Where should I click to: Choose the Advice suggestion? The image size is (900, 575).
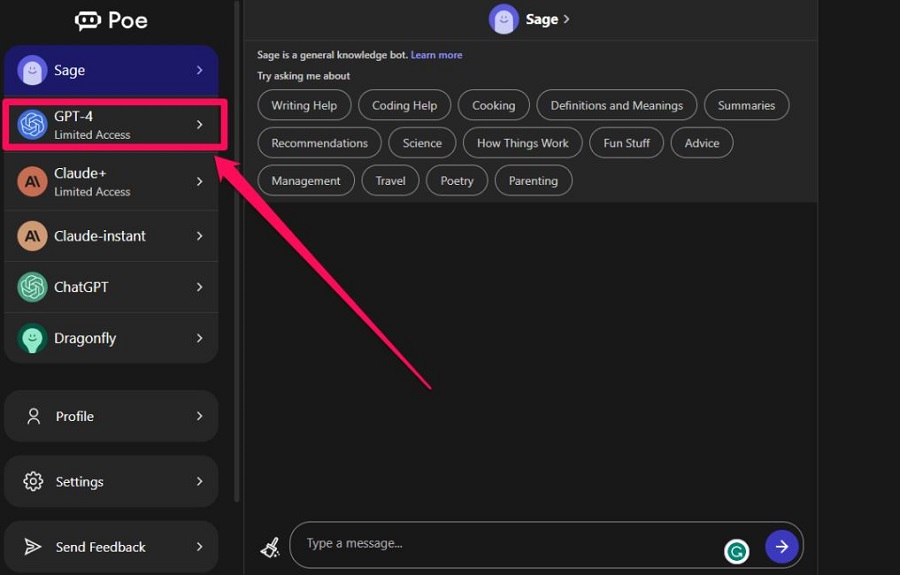point(702,143)
